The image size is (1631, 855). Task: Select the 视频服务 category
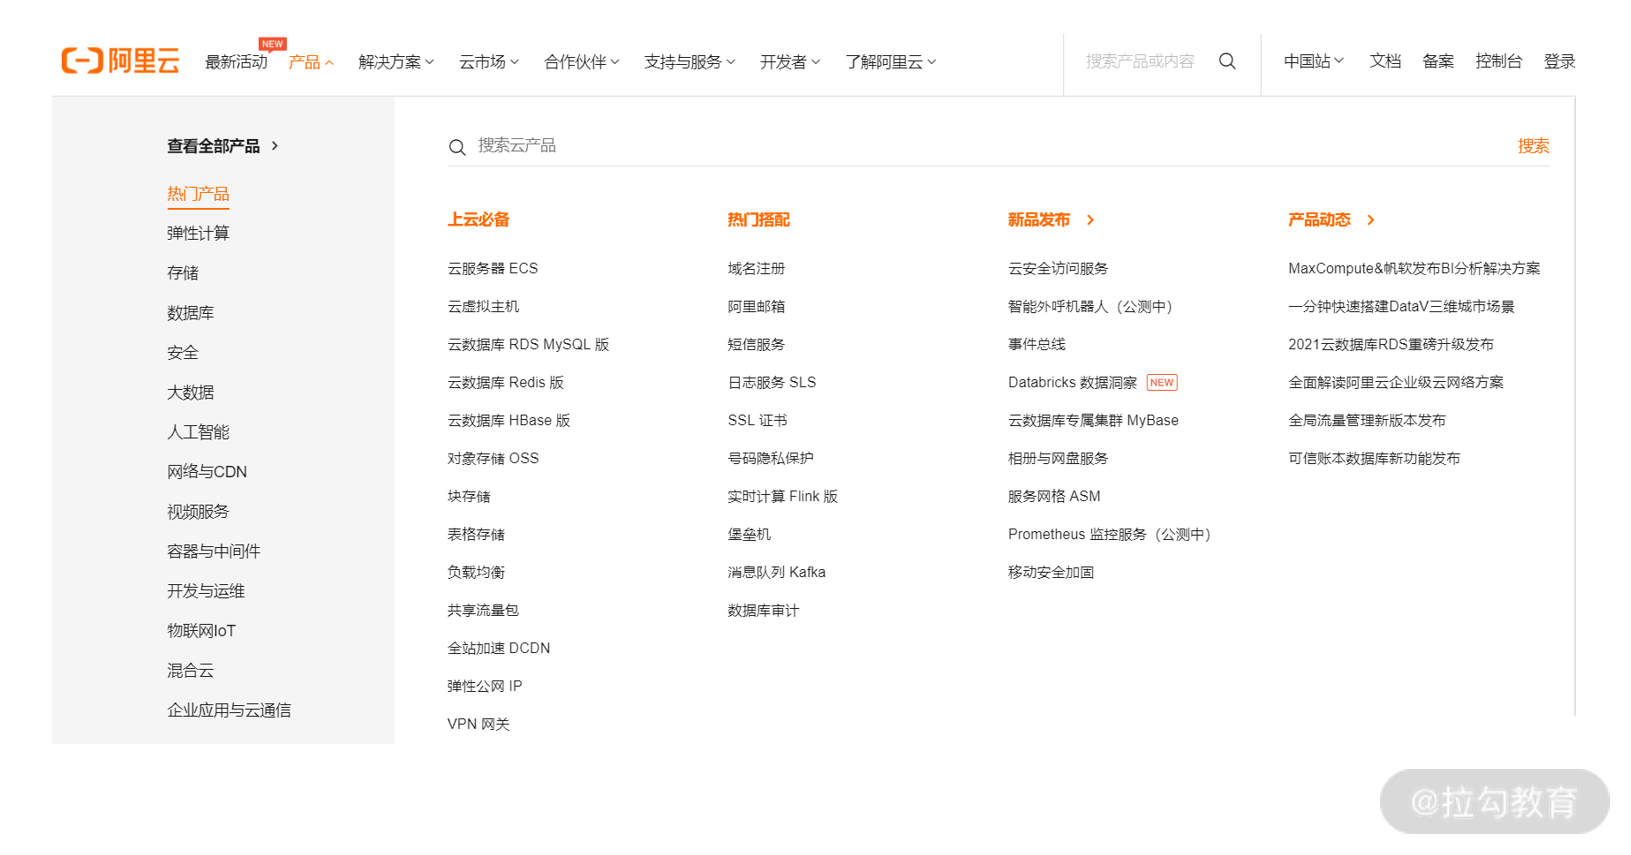pyautogui.click(x=198, y=512)
